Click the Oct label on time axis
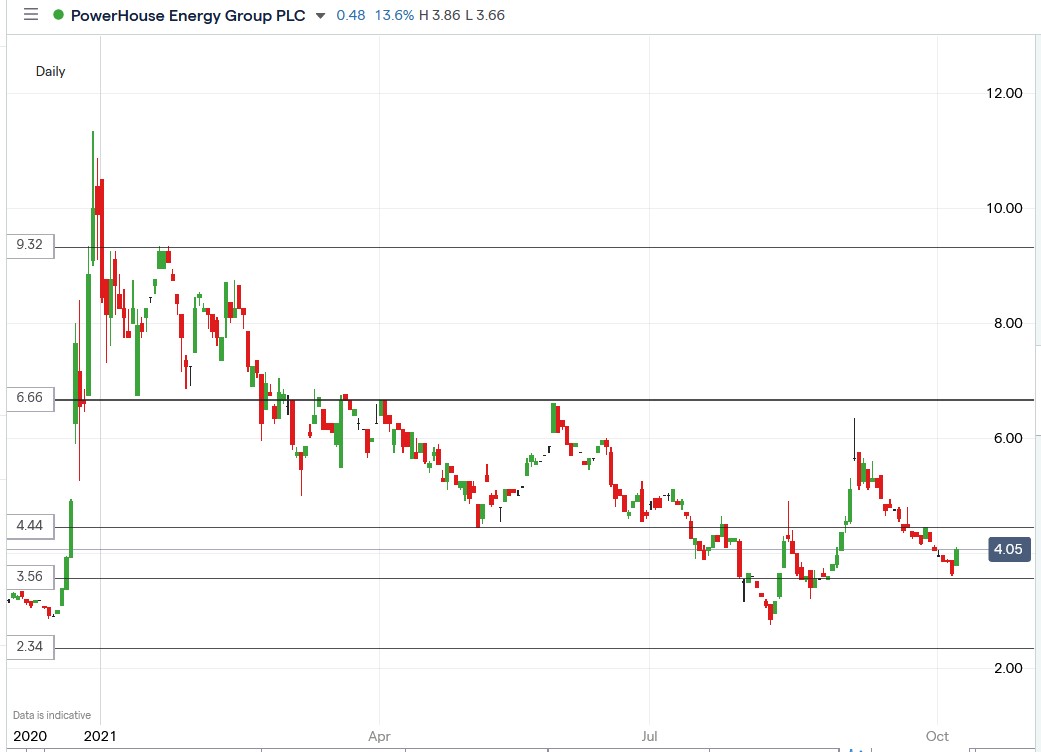This screenshot has height=752, width=1041. click(x=937, y=736)
